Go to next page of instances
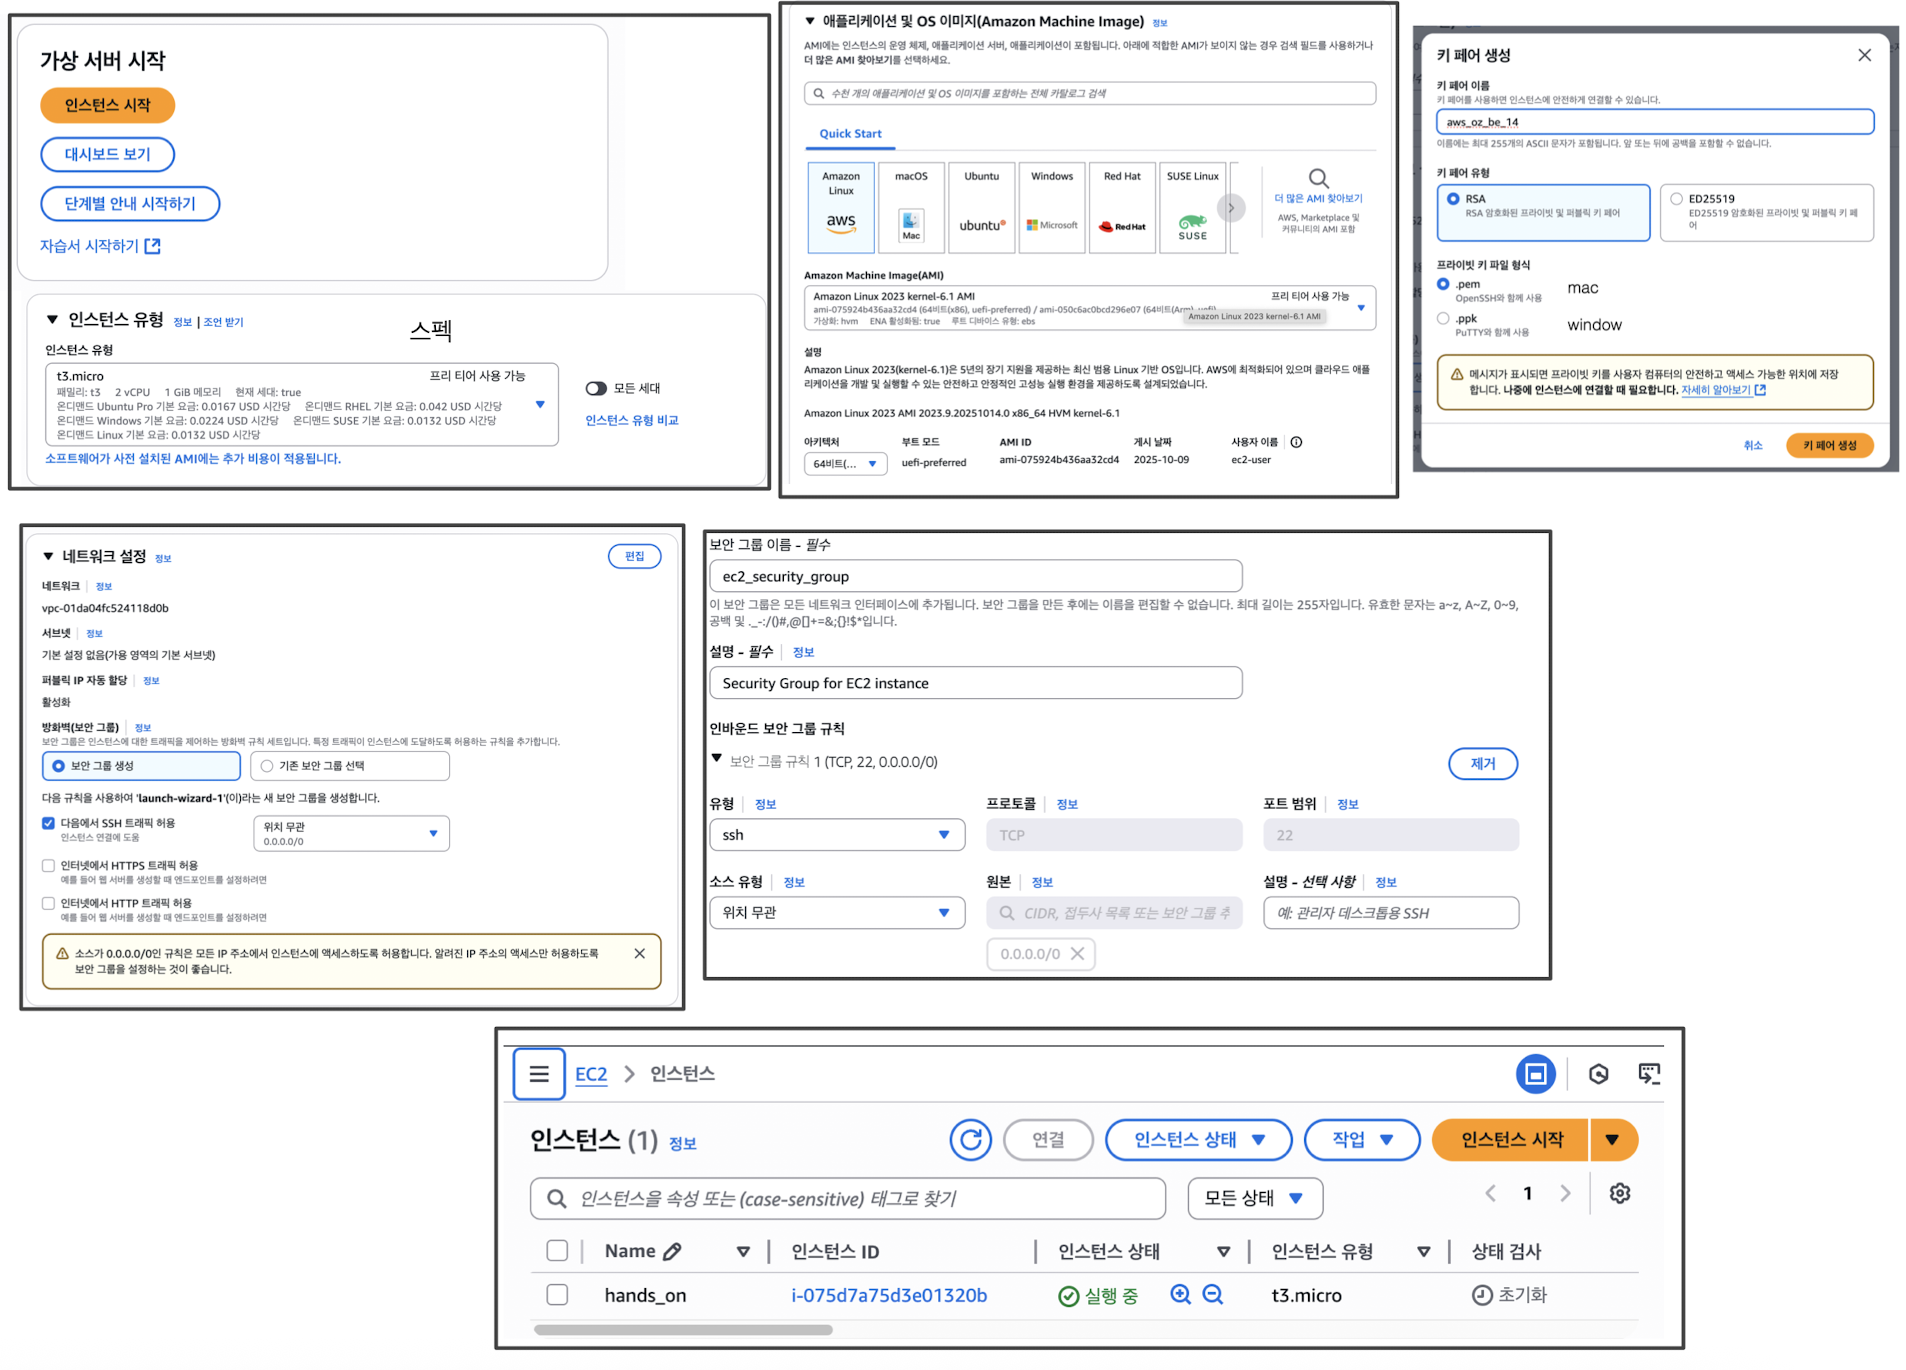This screenshot has width=1906, height=1370. pyautogui.click(x=1565, y=1193)
